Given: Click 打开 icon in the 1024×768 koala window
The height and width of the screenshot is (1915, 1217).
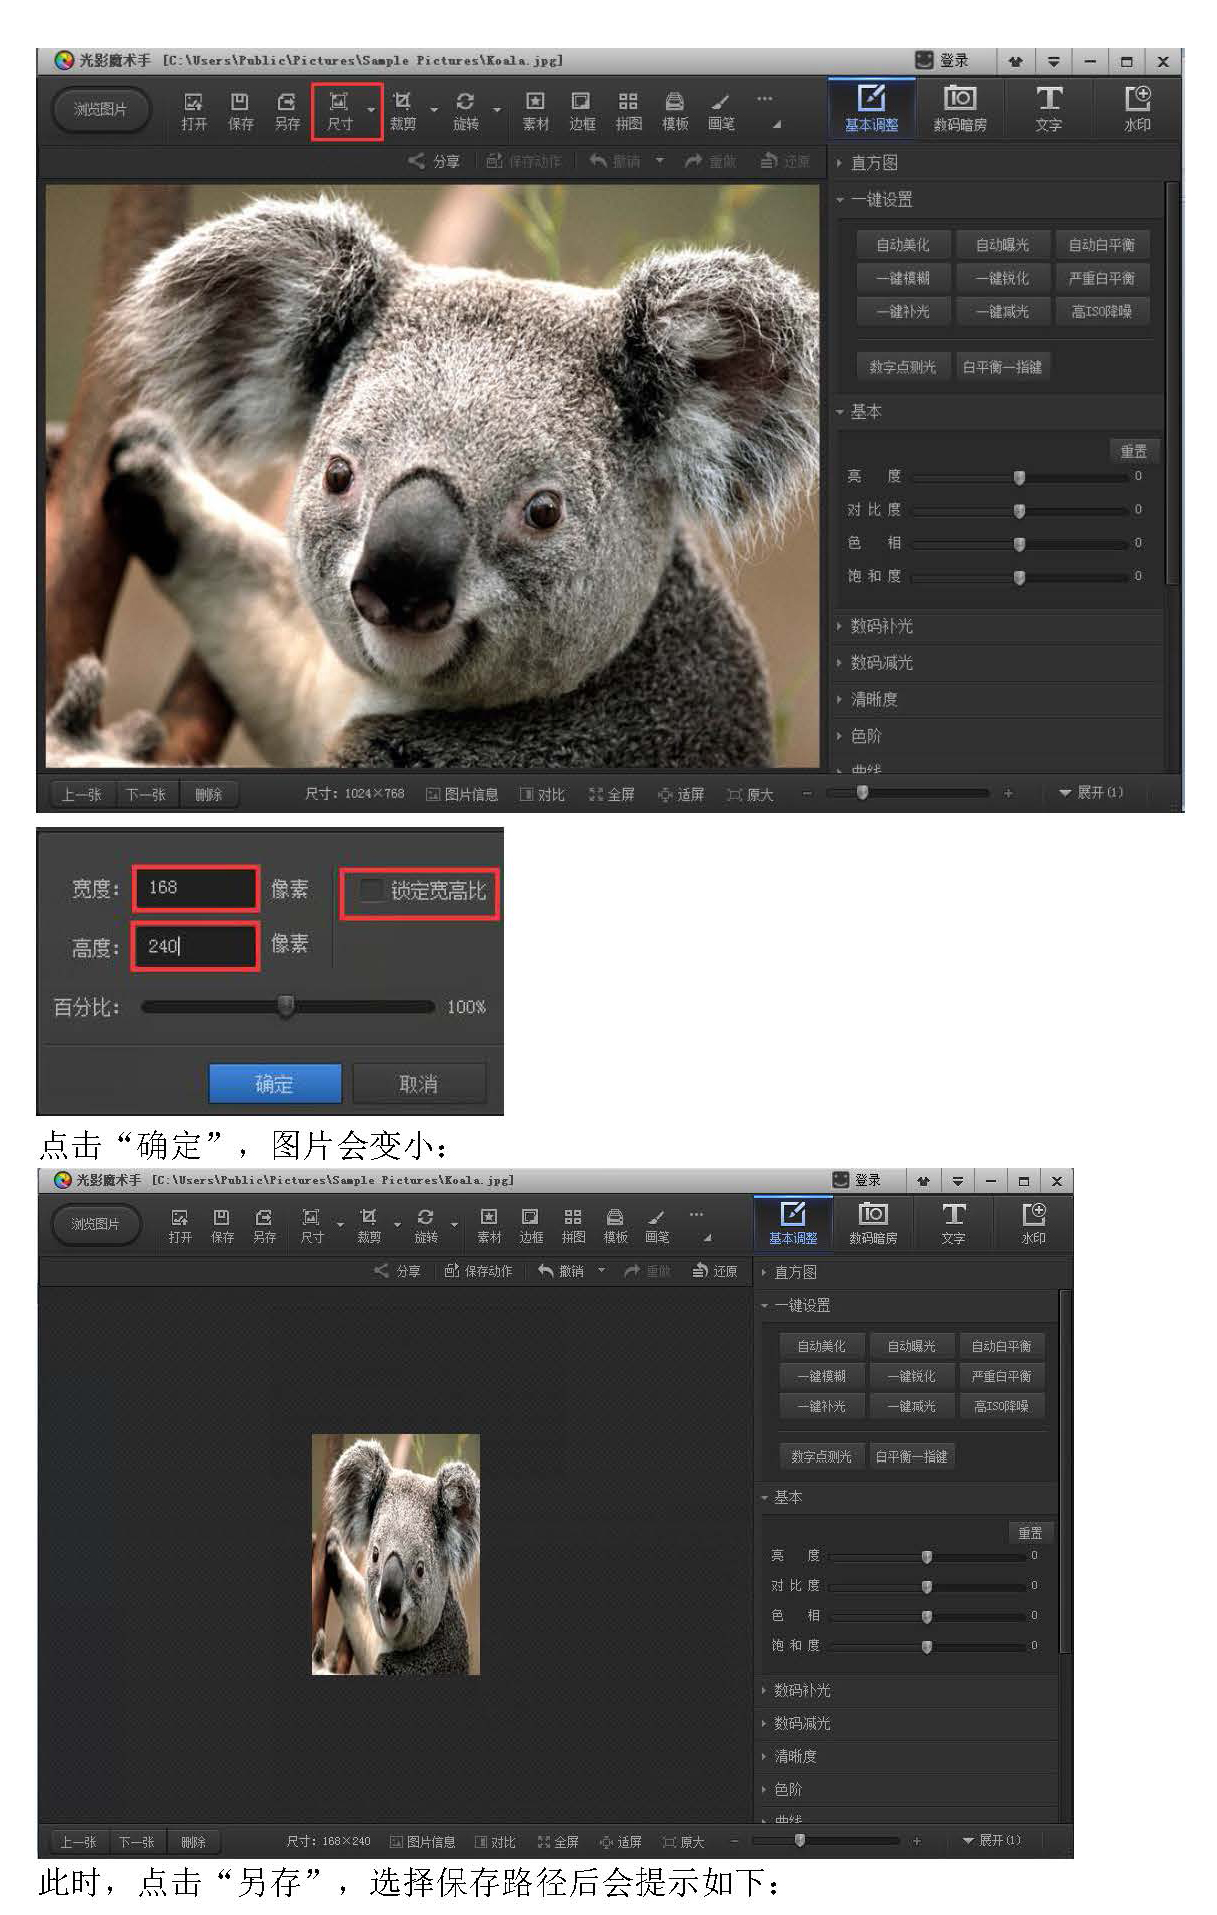Looking at the screenshot, I should (x=194, y=111).
